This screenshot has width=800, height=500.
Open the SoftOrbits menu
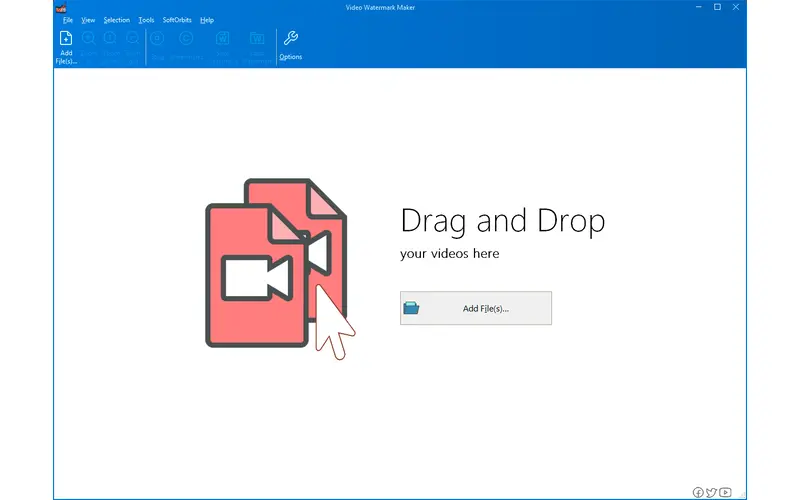(x=177, y=20)
